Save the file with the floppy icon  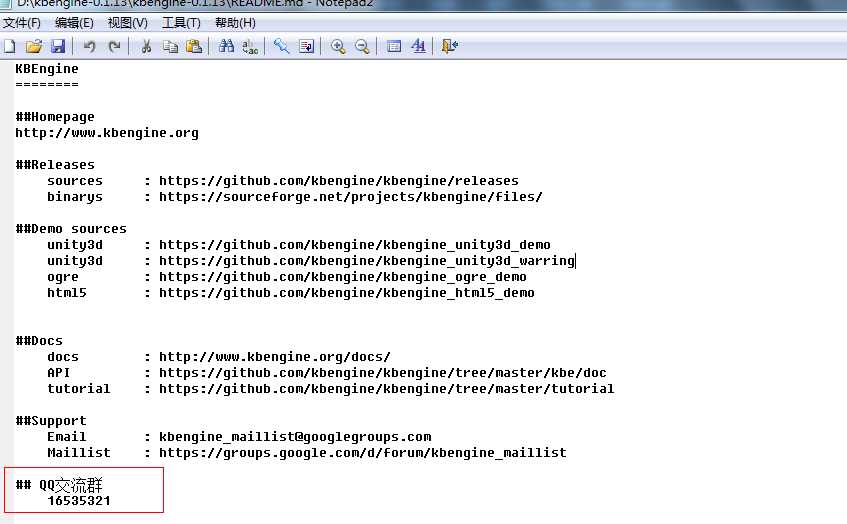[58, 46]
